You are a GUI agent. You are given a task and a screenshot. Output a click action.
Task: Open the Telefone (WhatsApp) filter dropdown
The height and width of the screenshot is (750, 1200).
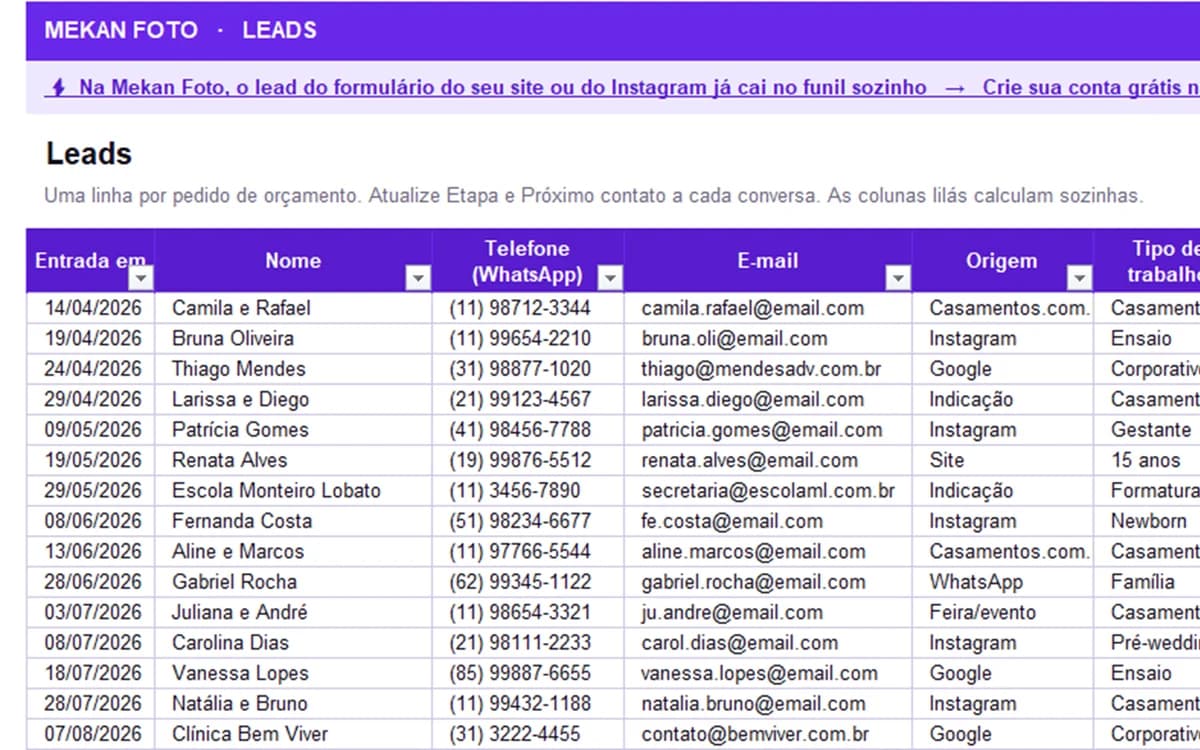coord(610,278)
